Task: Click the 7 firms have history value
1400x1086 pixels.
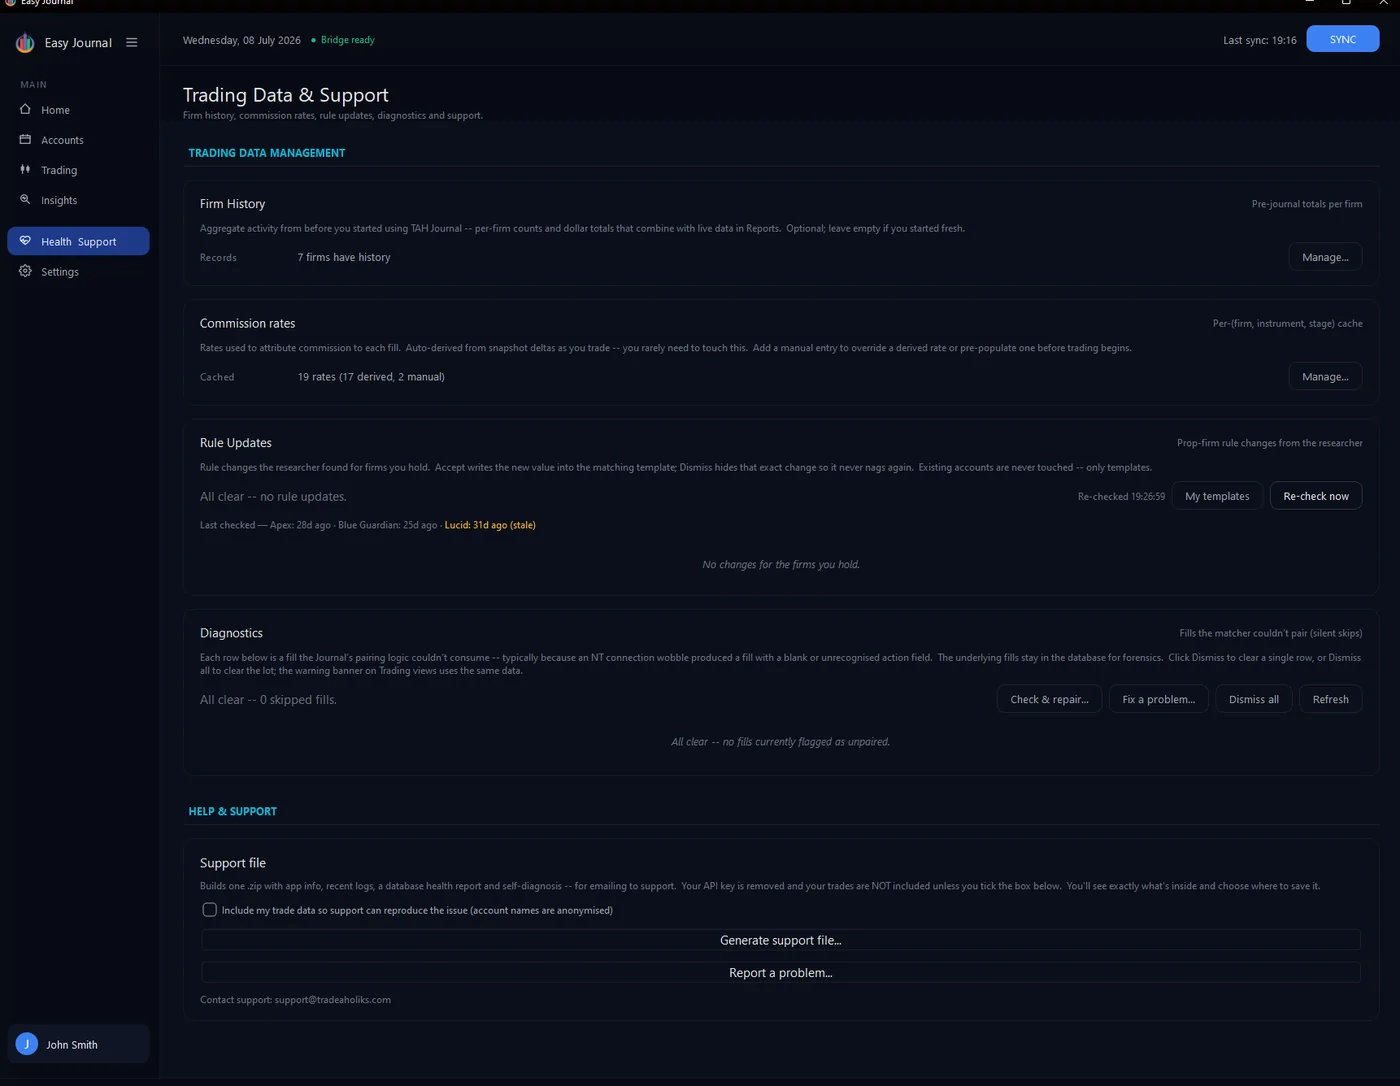Action: coord(344,257)
